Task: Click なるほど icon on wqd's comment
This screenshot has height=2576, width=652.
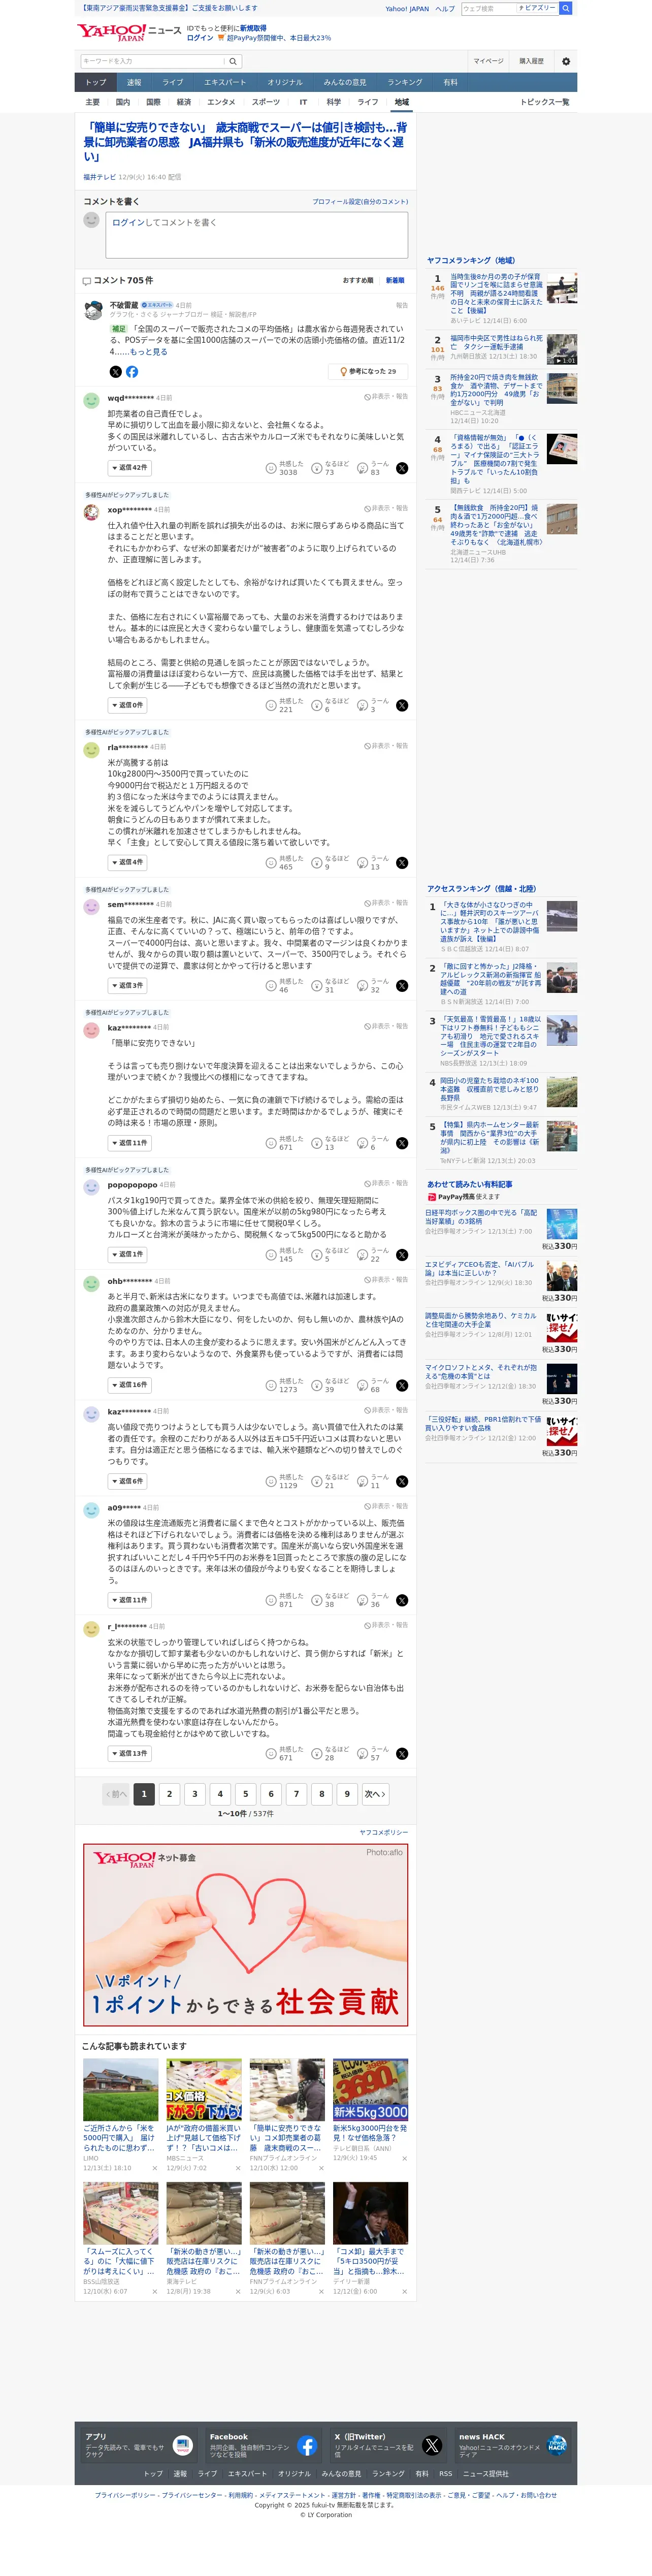Action: pyautogui.click(x=316, y=468)
